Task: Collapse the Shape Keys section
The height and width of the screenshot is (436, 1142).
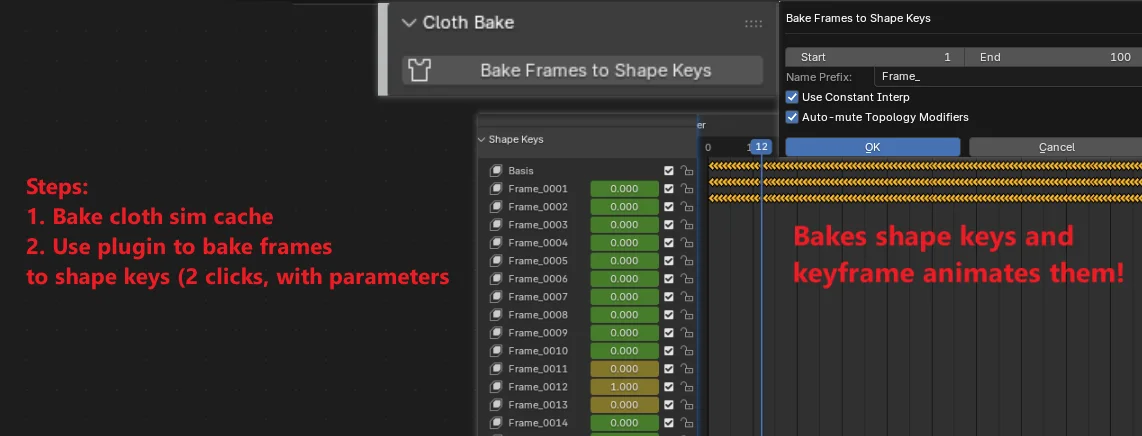Action: coord(481,139)
